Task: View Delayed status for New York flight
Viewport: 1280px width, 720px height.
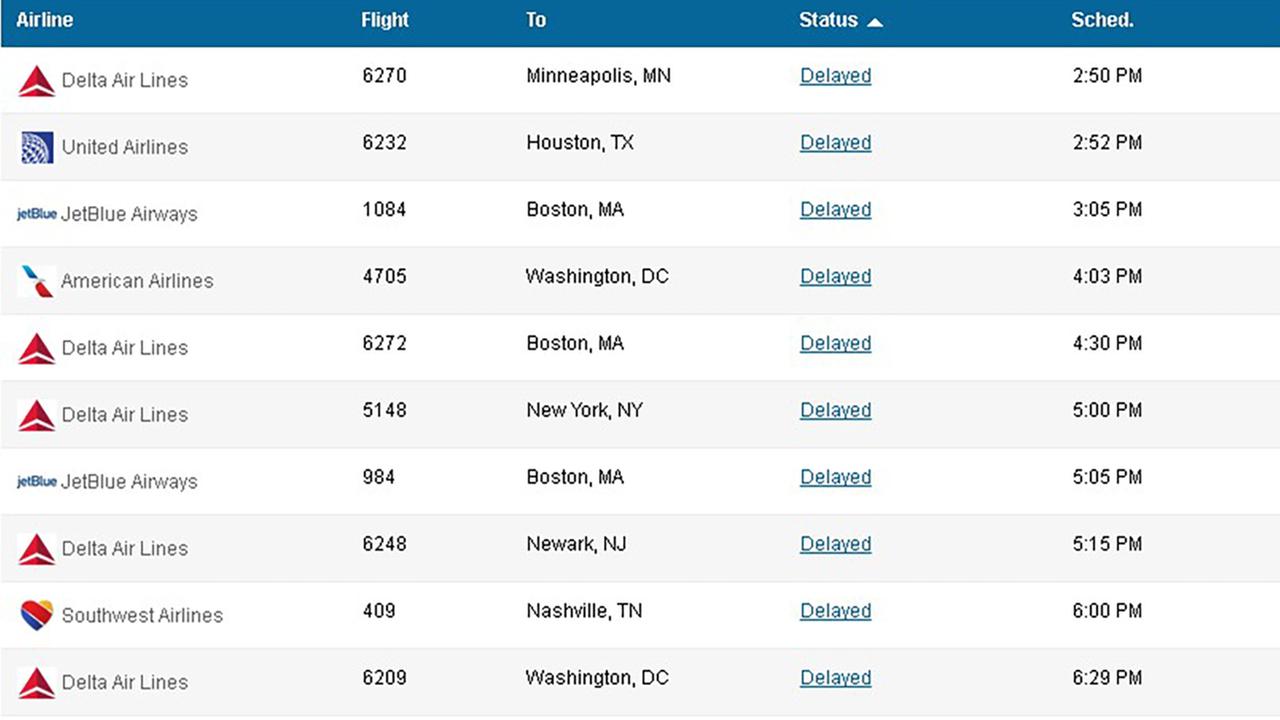Action: point(835,410)
